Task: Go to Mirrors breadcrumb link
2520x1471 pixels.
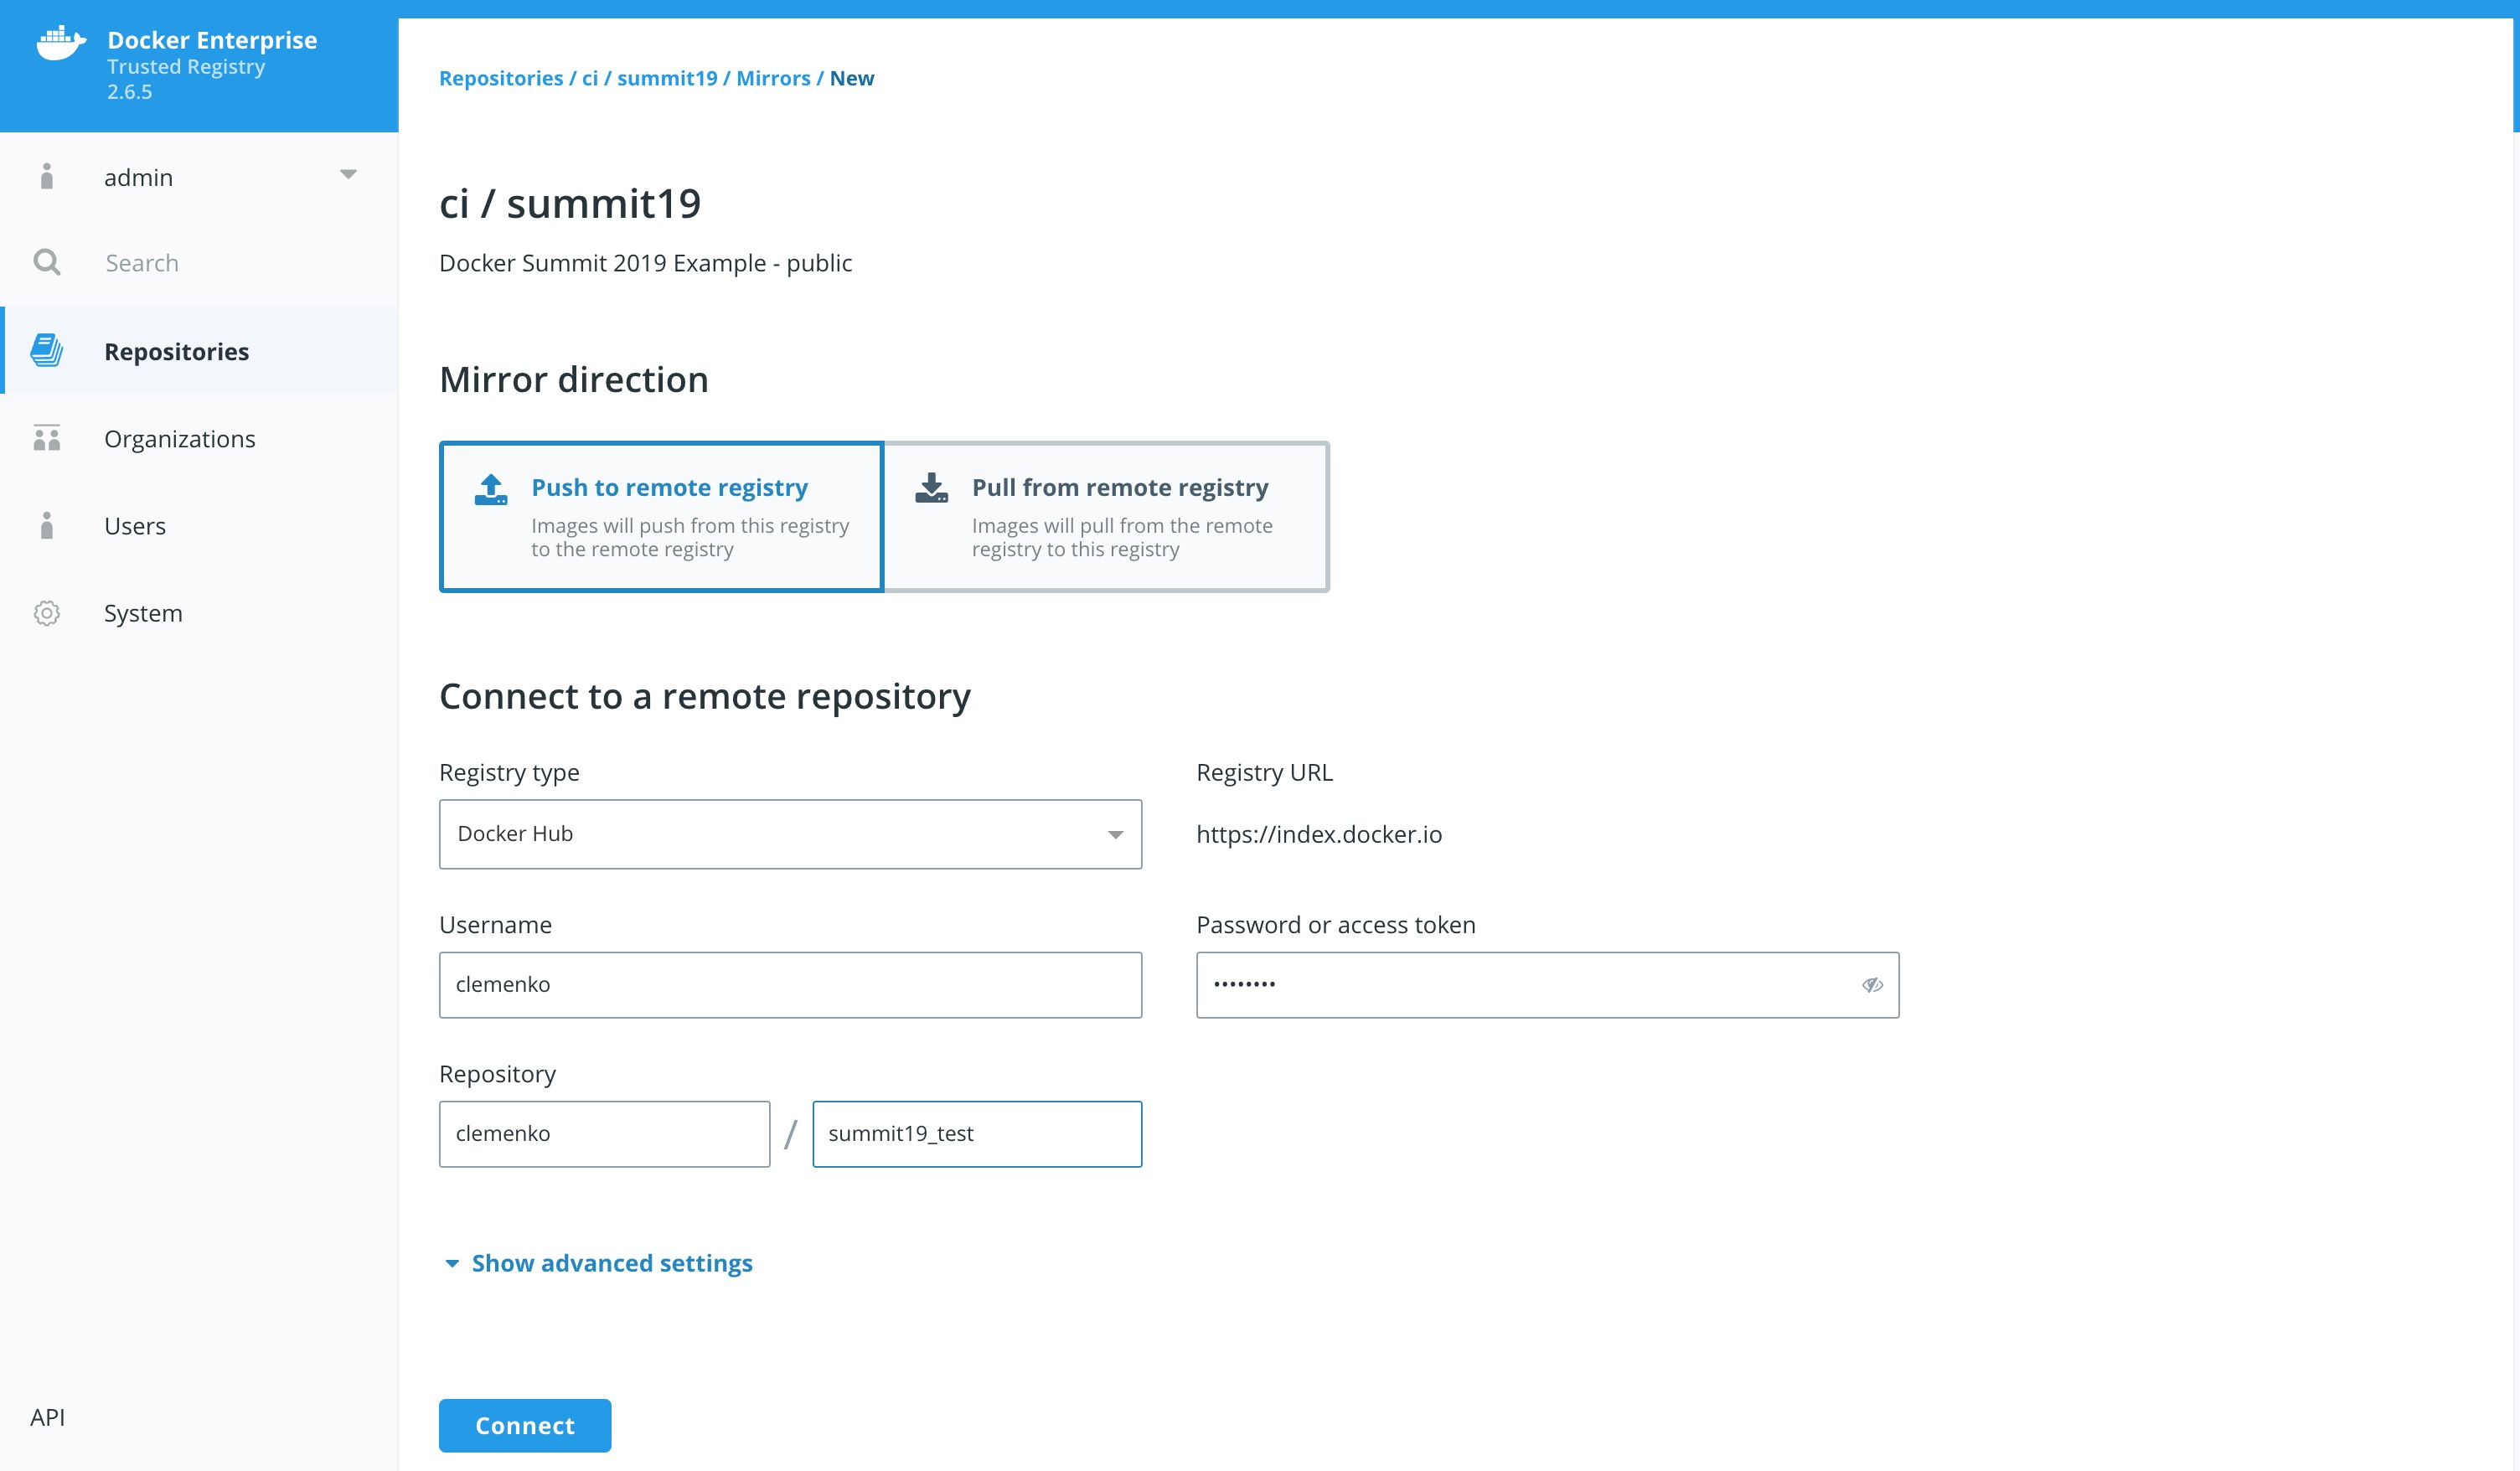Action: click(772, 78)
